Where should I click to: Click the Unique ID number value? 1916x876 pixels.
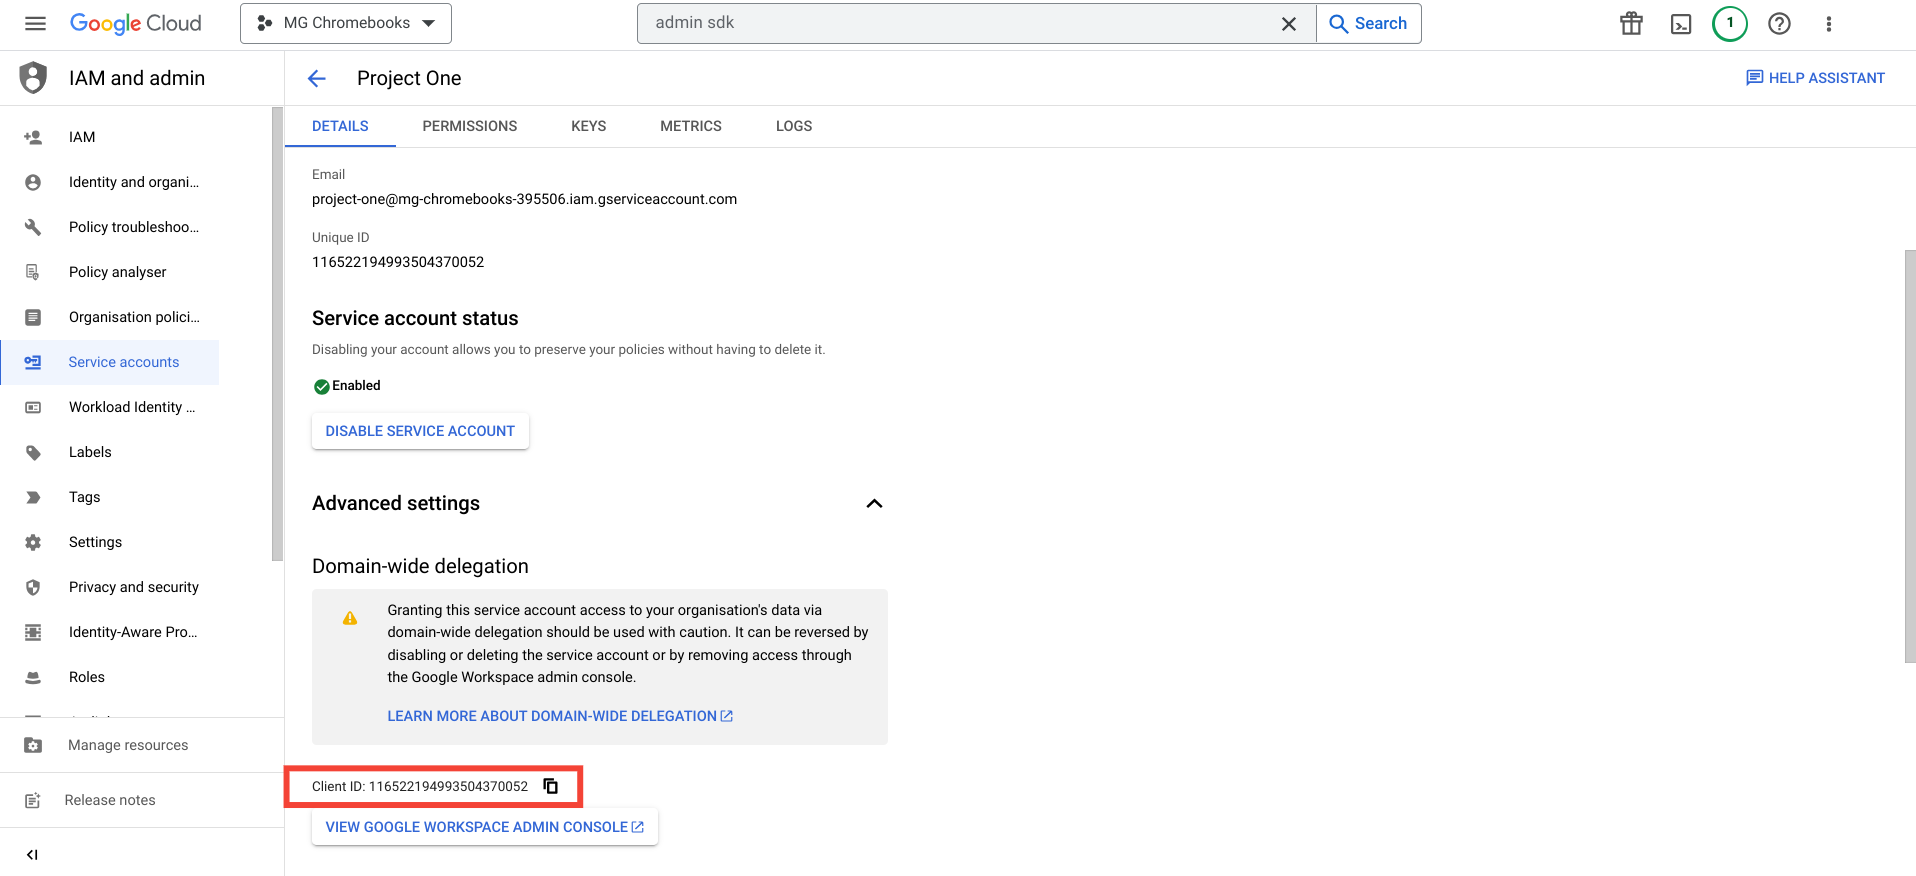[x=398, y=262]
